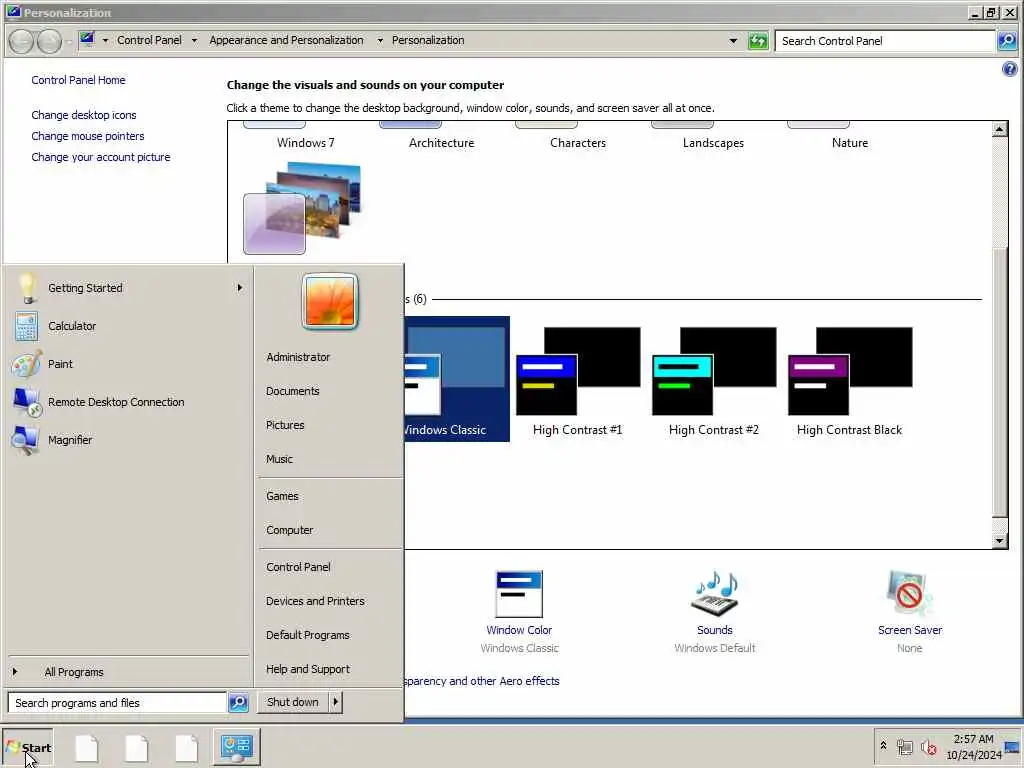Click the help question mark icon

(x=1010, y=69)
